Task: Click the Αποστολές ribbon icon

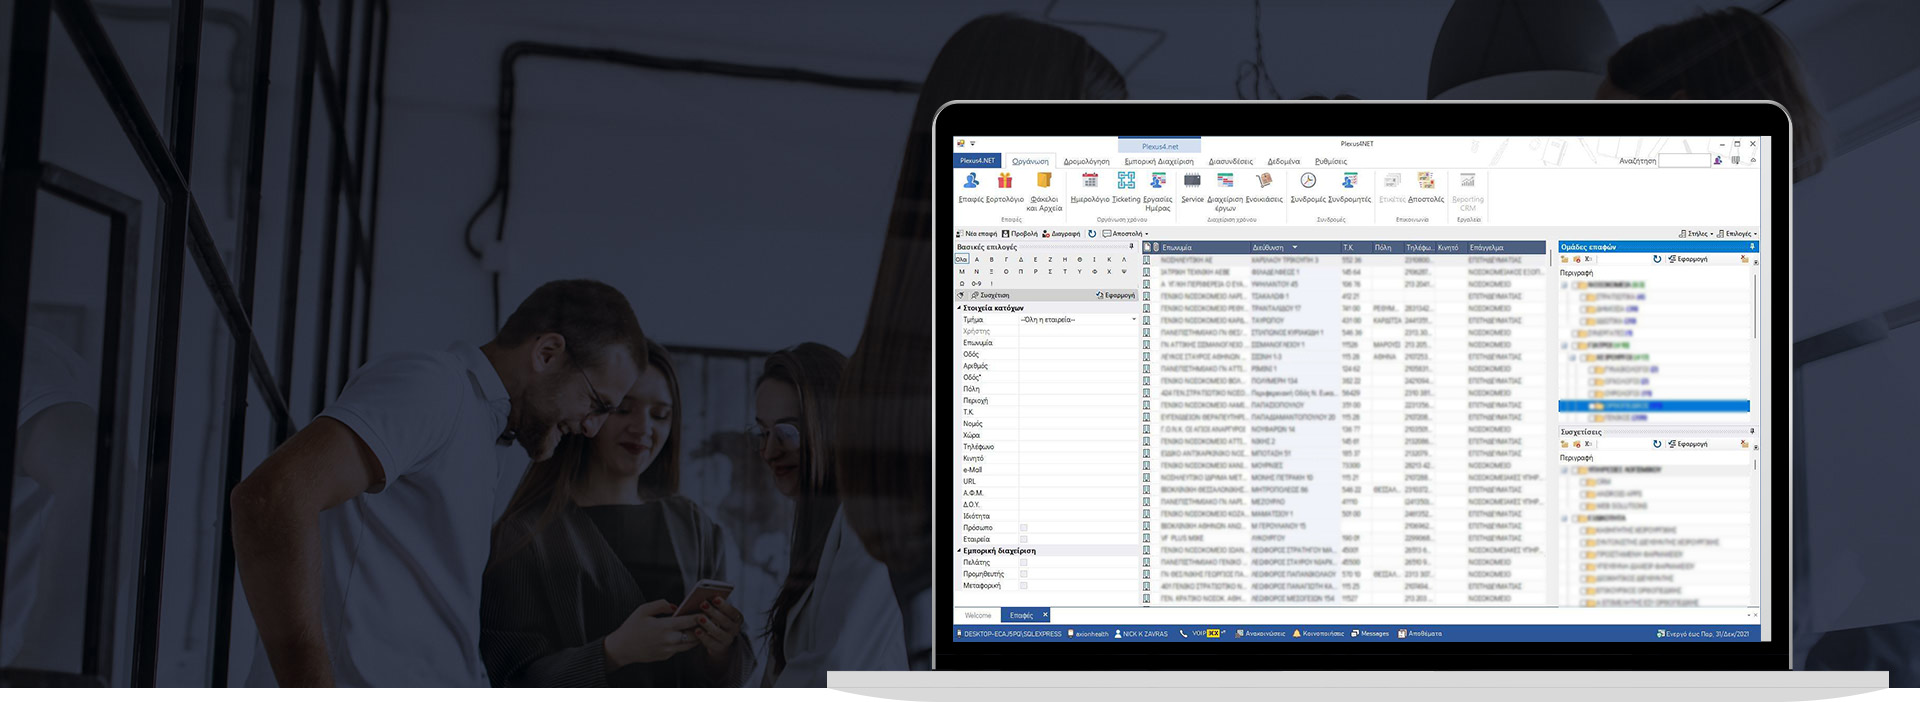Action: pos(1426,182)
